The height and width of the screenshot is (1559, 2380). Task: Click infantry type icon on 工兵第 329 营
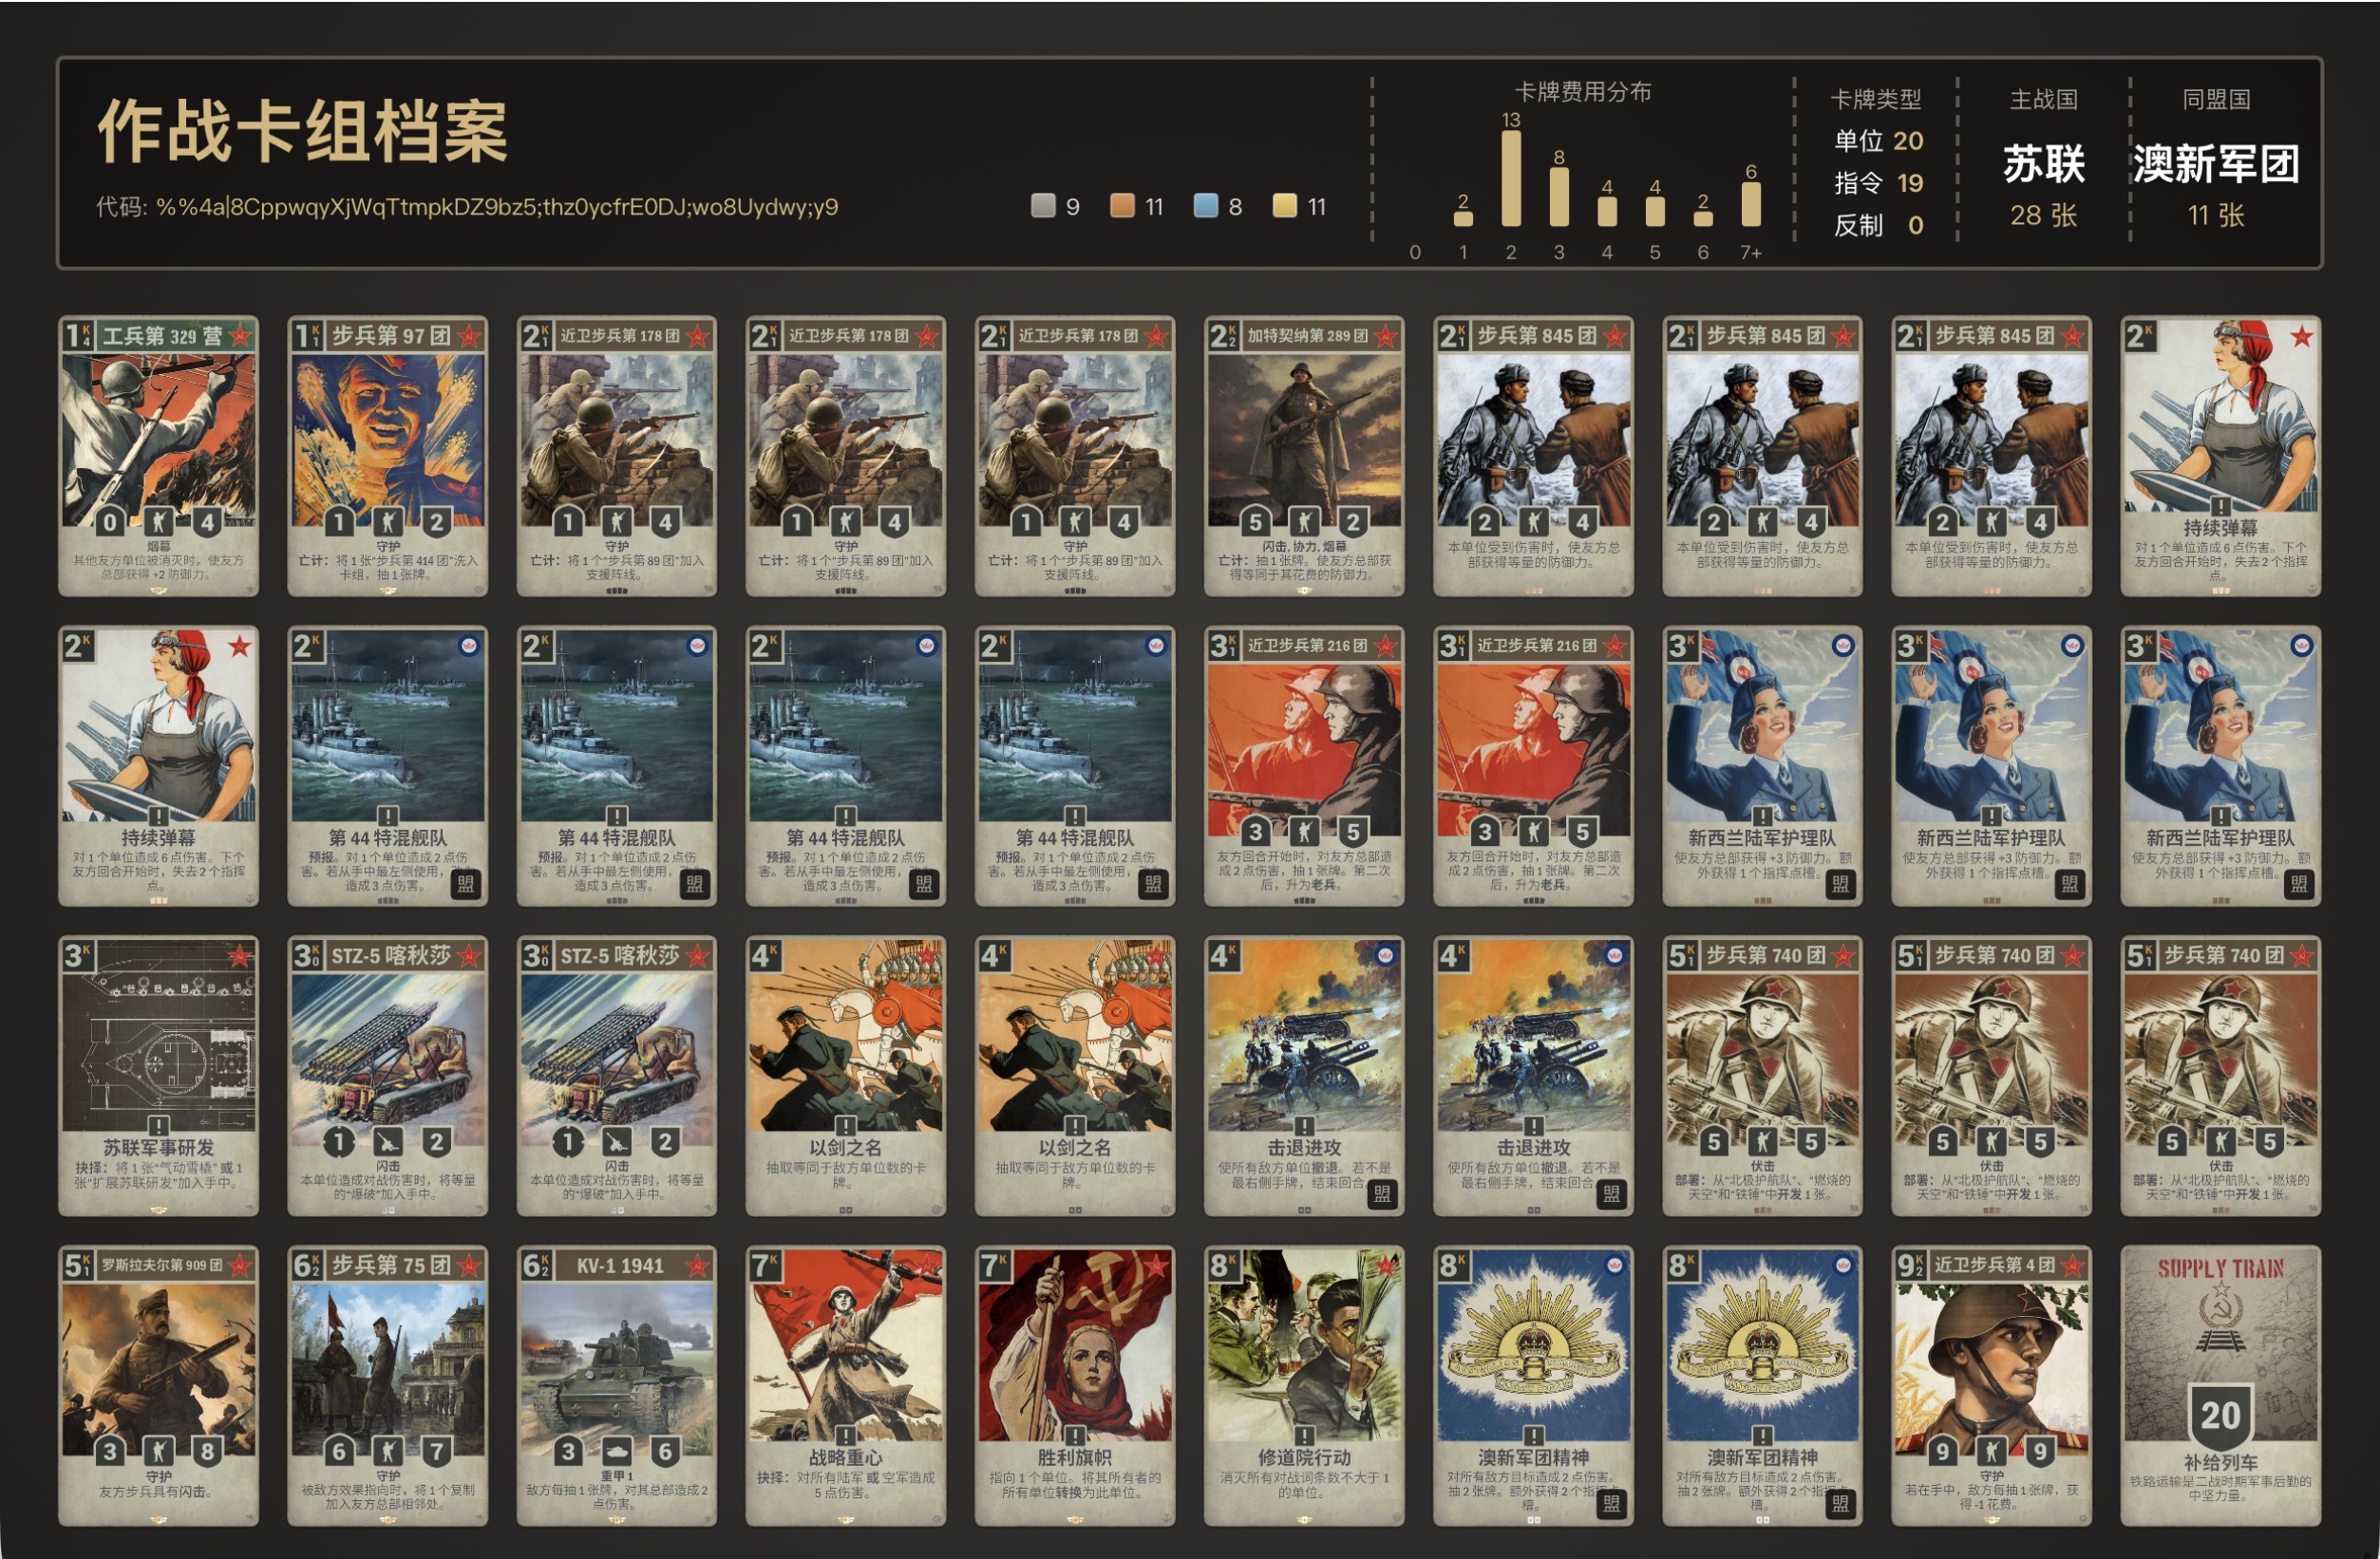tap(158, 521)
